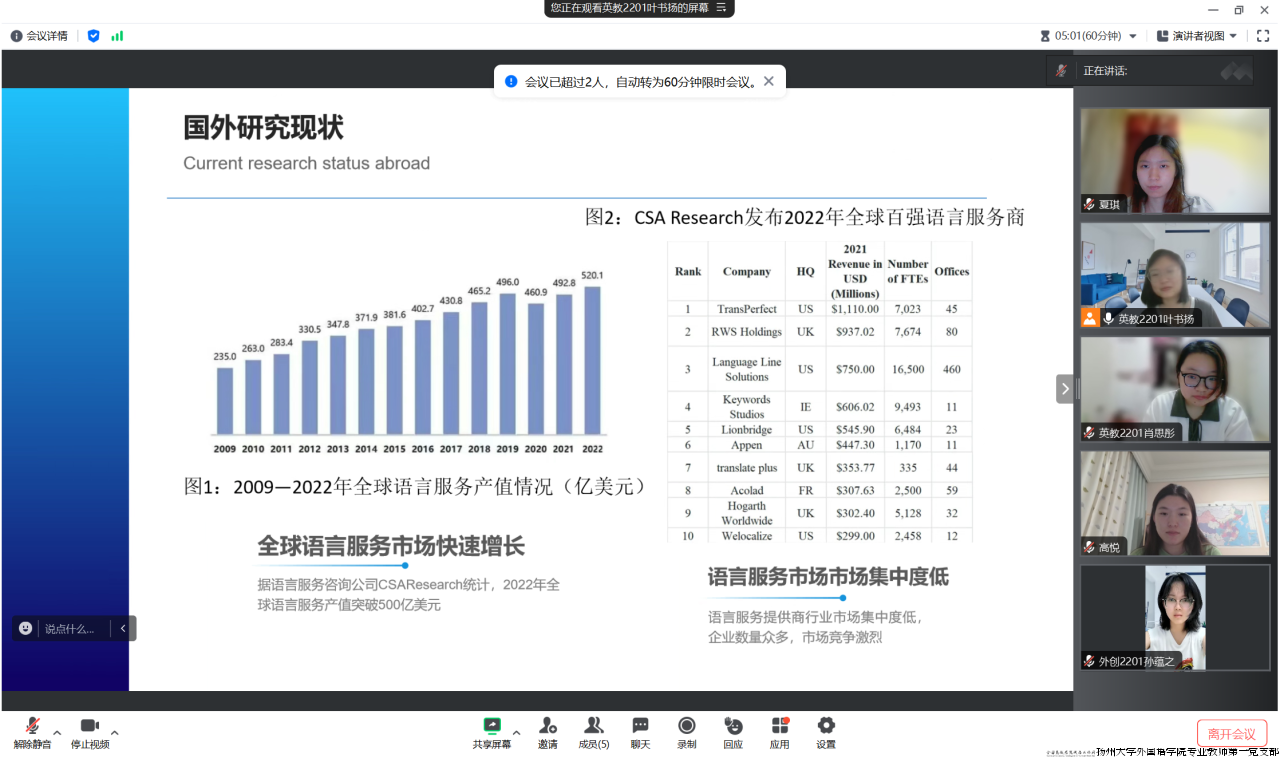Open the 邀请 (Invite) icon
The image size is (1280, 758).
point(547,730)
